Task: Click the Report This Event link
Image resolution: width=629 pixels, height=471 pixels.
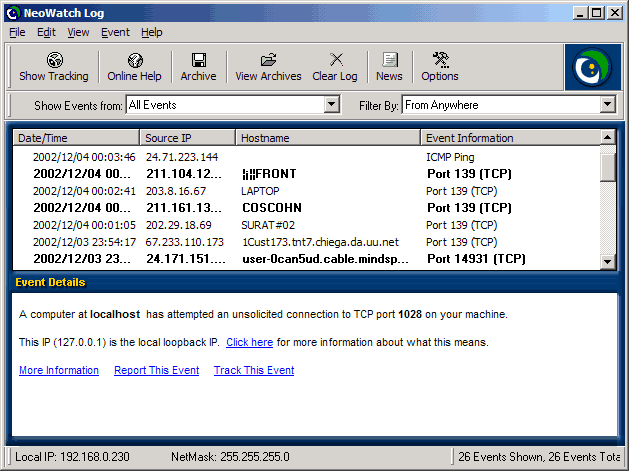Action: click(156, 370)
